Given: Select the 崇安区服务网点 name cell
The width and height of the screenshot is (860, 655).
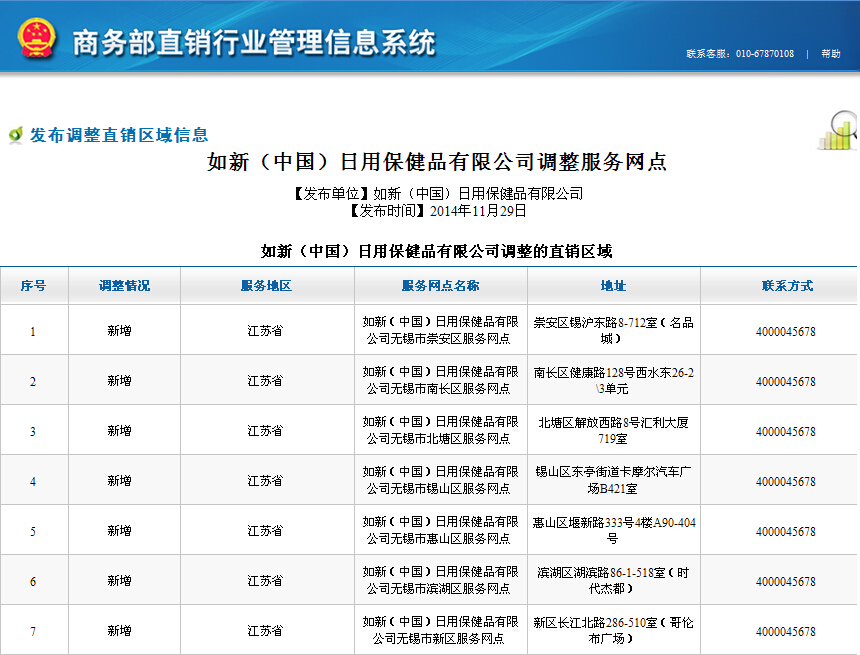Looking at the screenshot, I should click(440, 330).
